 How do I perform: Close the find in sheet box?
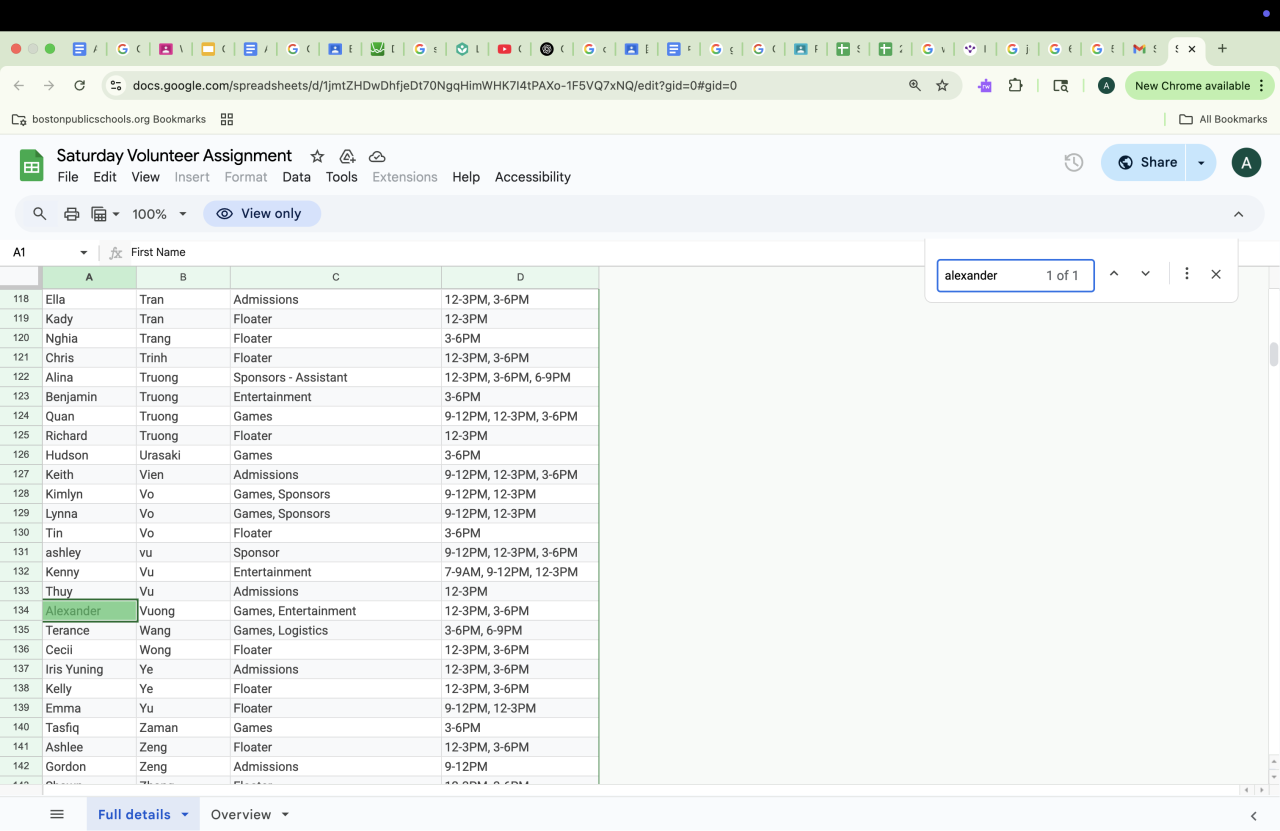tap(1216, 274)
